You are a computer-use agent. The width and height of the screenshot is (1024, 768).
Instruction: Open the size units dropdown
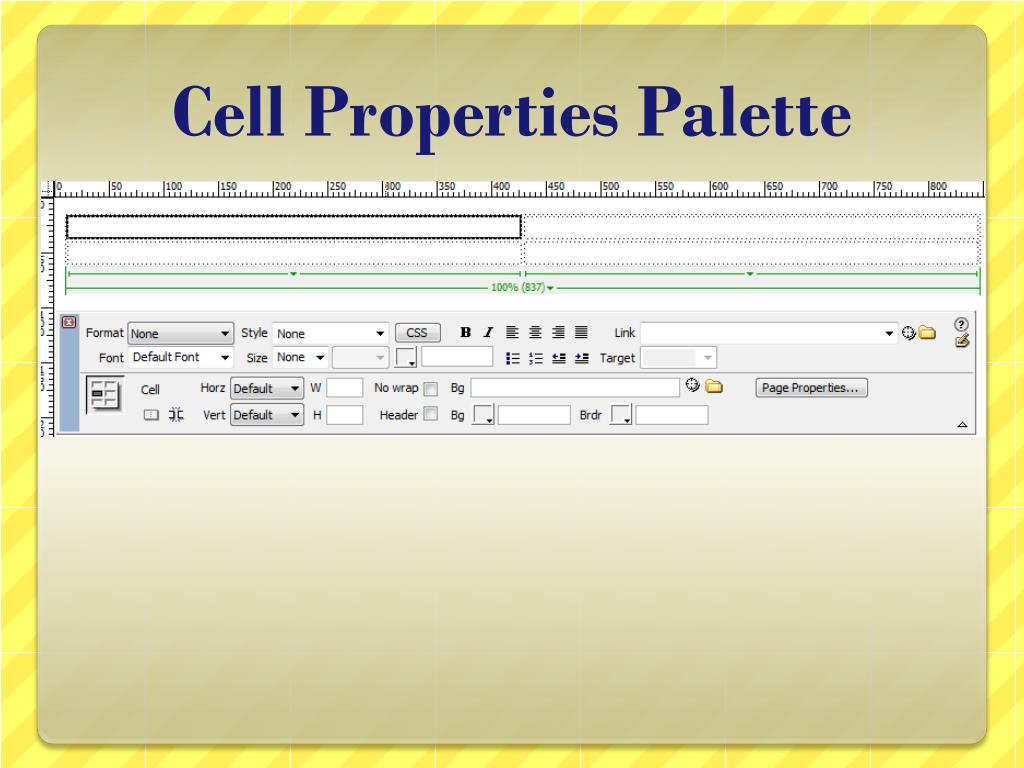coord(360,357)
